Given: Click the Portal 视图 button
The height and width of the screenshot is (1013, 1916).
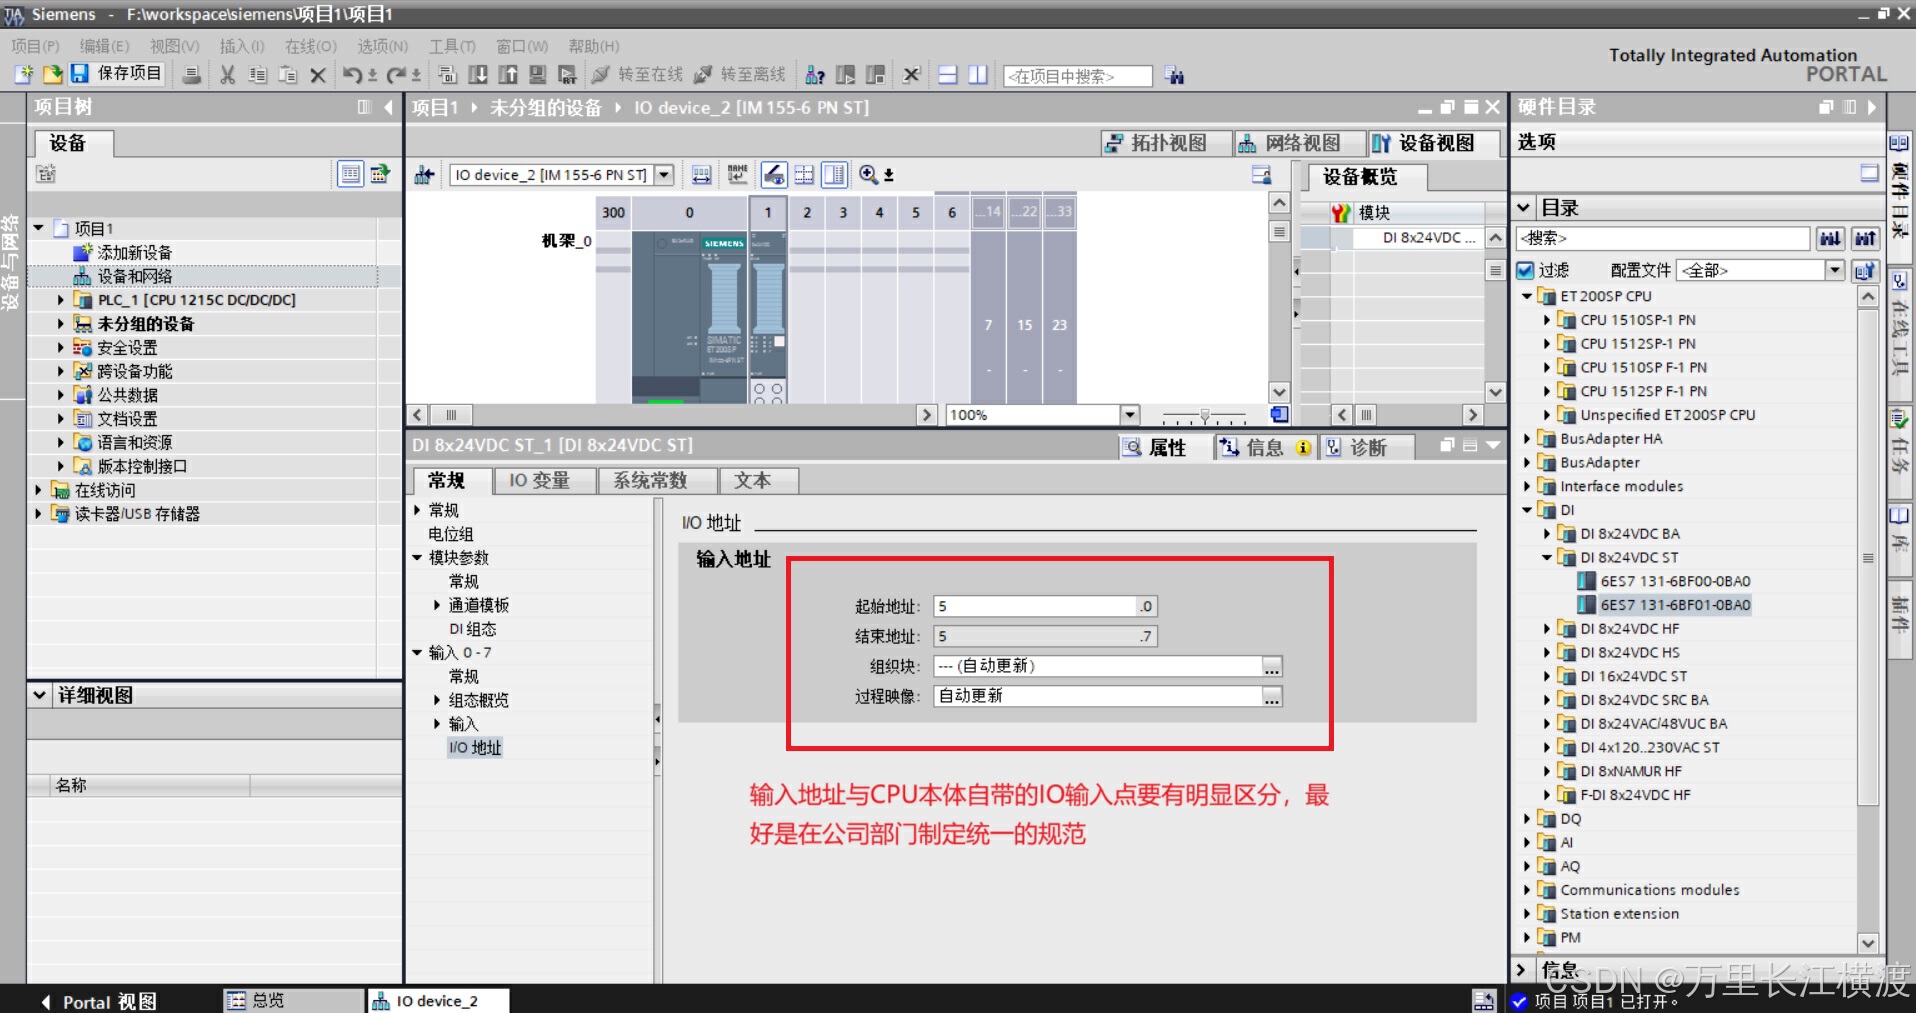Looking at the screenshot, I should click(99, 1001).
